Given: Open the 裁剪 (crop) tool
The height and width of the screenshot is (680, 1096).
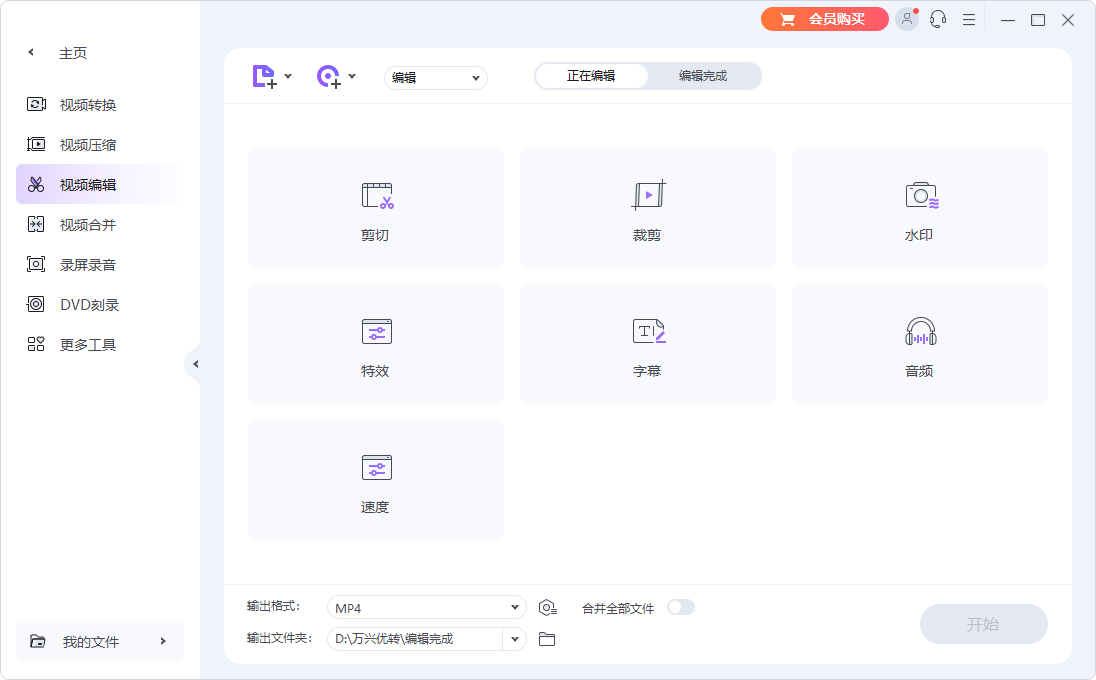Looking at the screenshot, I should pyautogui.click(x=647, y=207).
